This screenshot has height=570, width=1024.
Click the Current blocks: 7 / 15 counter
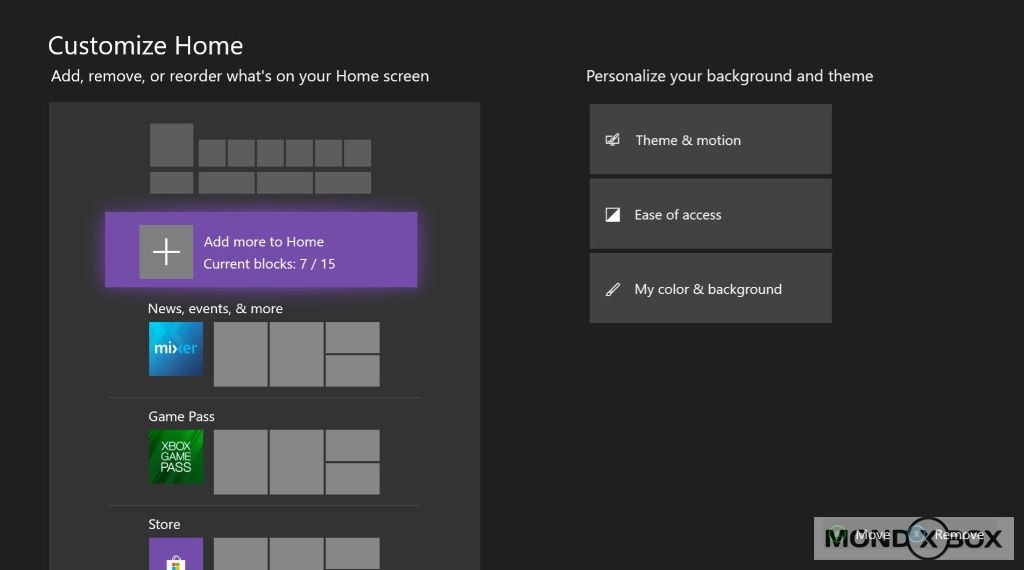[x=269, y=264]
